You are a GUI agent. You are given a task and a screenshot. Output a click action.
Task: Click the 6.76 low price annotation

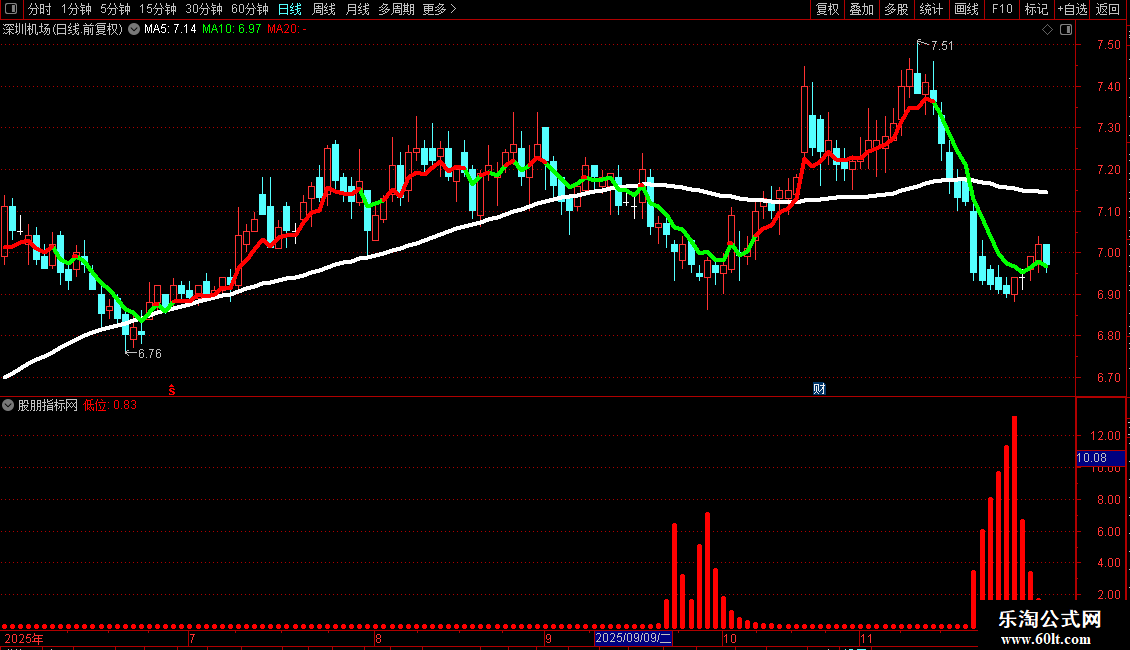(x=150, y=354)
